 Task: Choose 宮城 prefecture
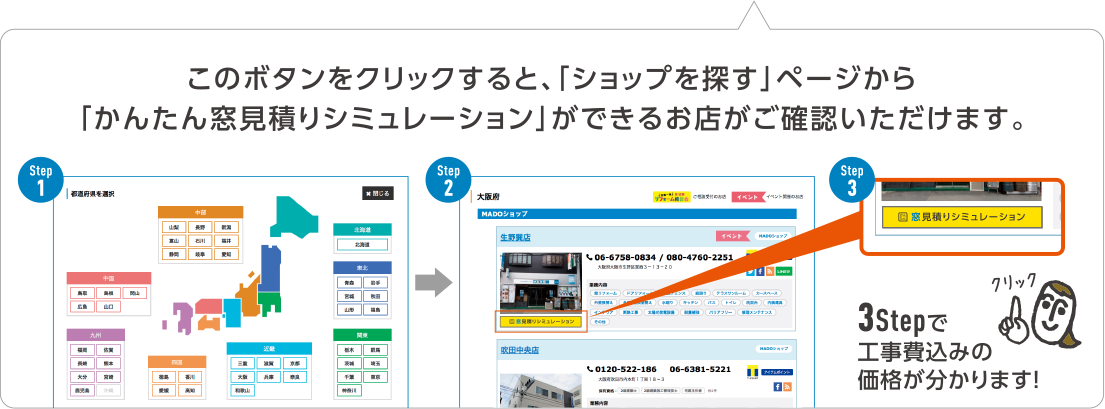click(349, 296)
